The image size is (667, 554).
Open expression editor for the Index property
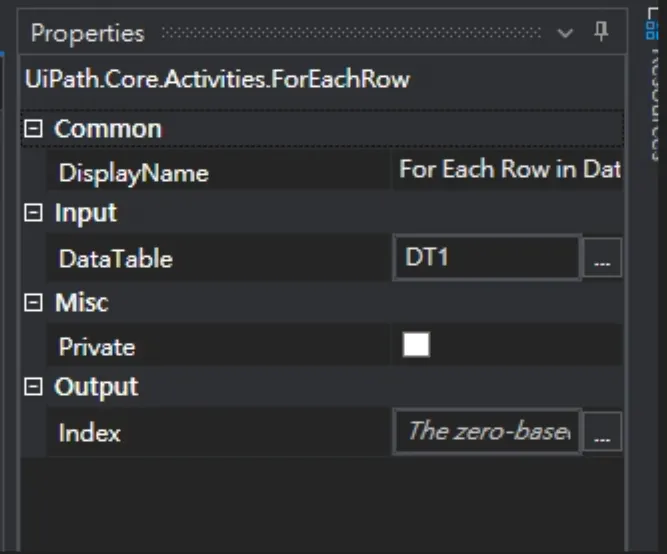601,433
